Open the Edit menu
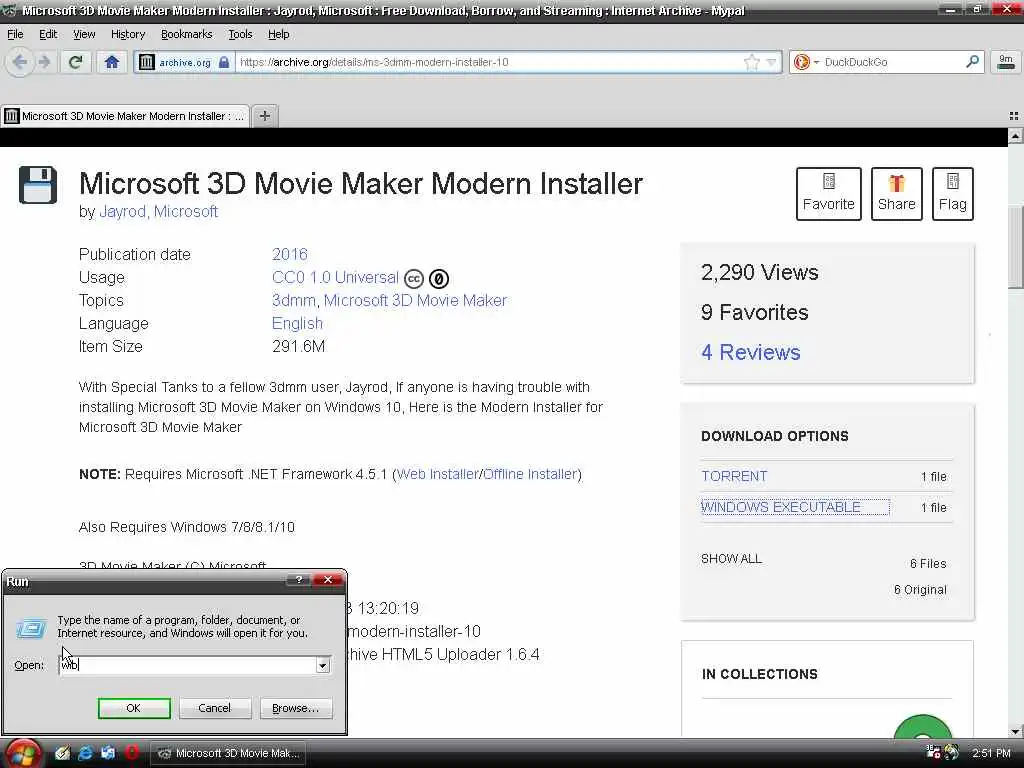Screen dimensions: 1024x768 coord(48,34)
